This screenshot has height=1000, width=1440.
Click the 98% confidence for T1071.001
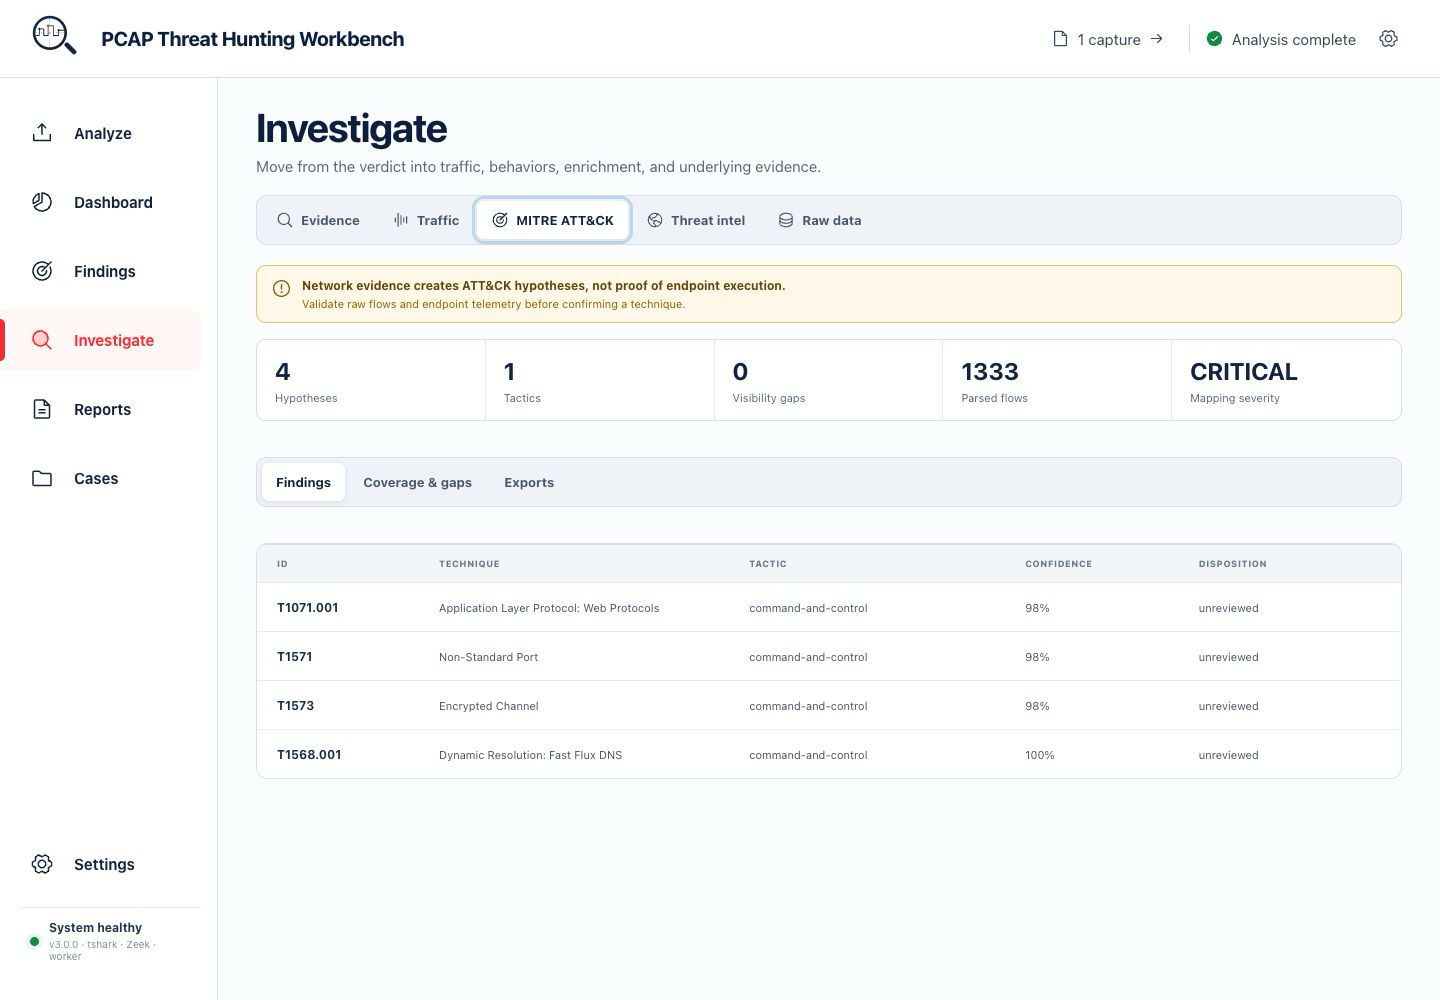click(1037, 608)
